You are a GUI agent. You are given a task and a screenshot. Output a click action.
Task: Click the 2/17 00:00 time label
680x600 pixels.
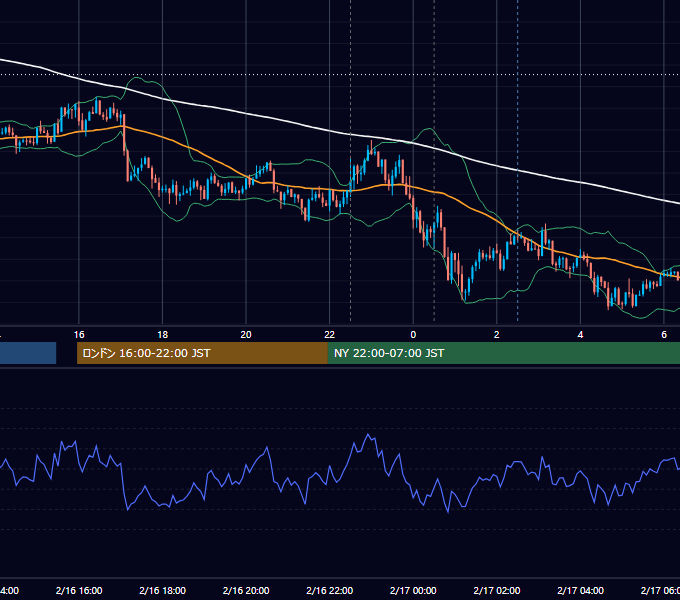(413, 590)
